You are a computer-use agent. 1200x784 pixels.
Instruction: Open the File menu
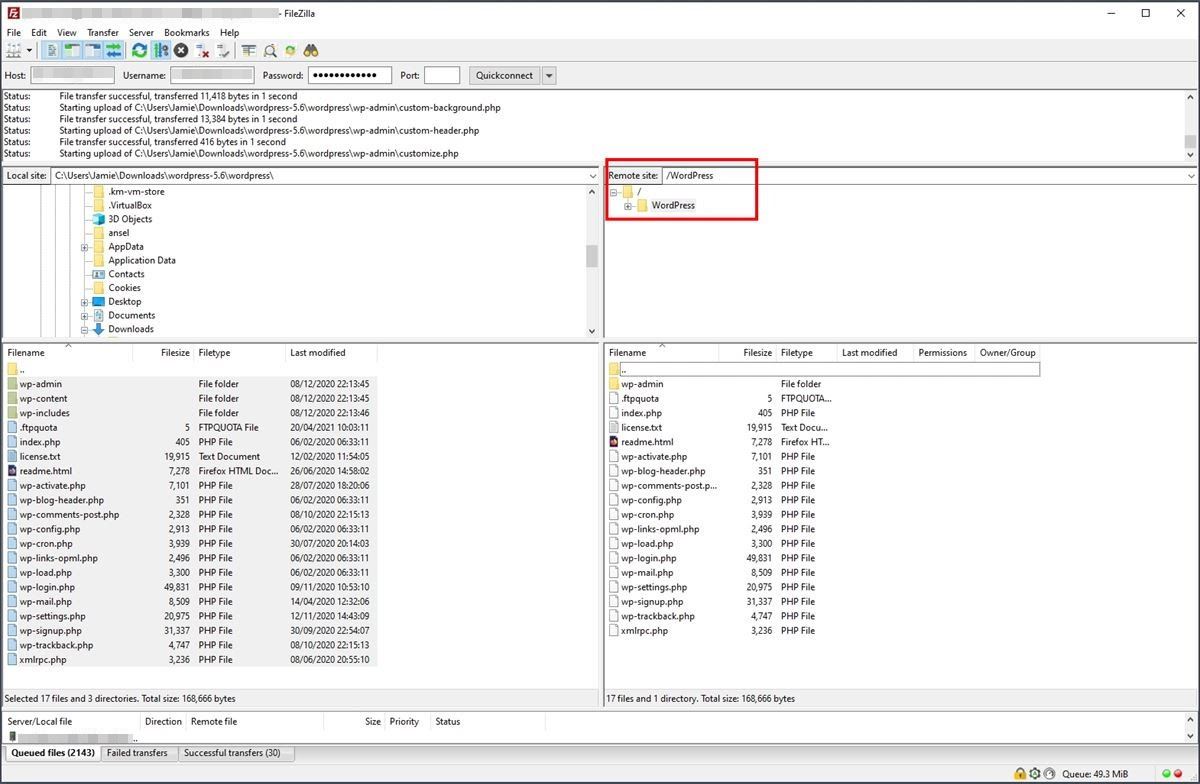pyautogui.click(x=14, y=32)
